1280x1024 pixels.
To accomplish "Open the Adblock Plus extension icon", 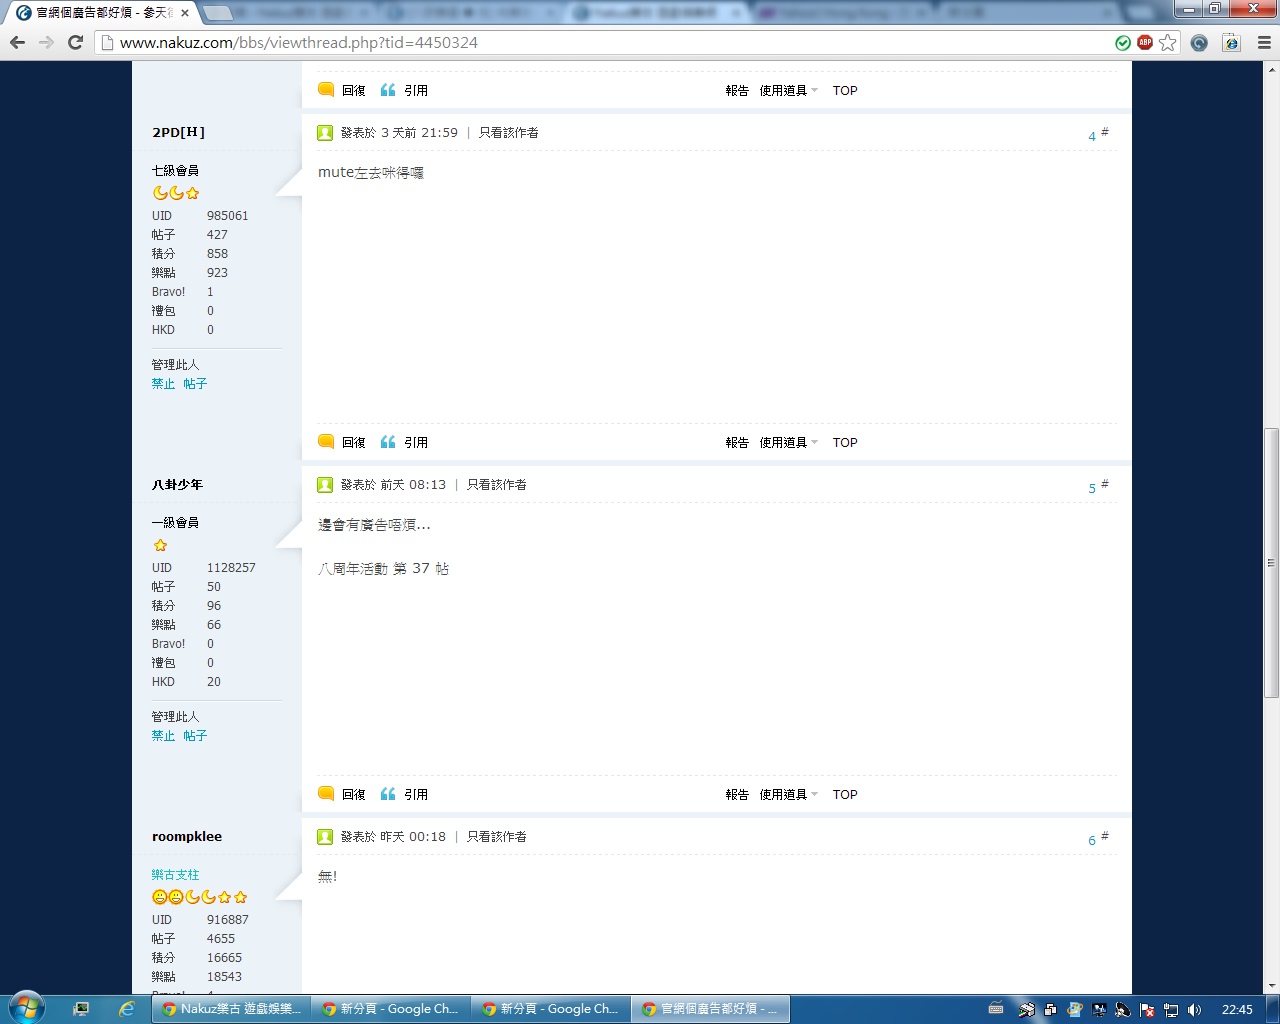I will coord(1145,42).
